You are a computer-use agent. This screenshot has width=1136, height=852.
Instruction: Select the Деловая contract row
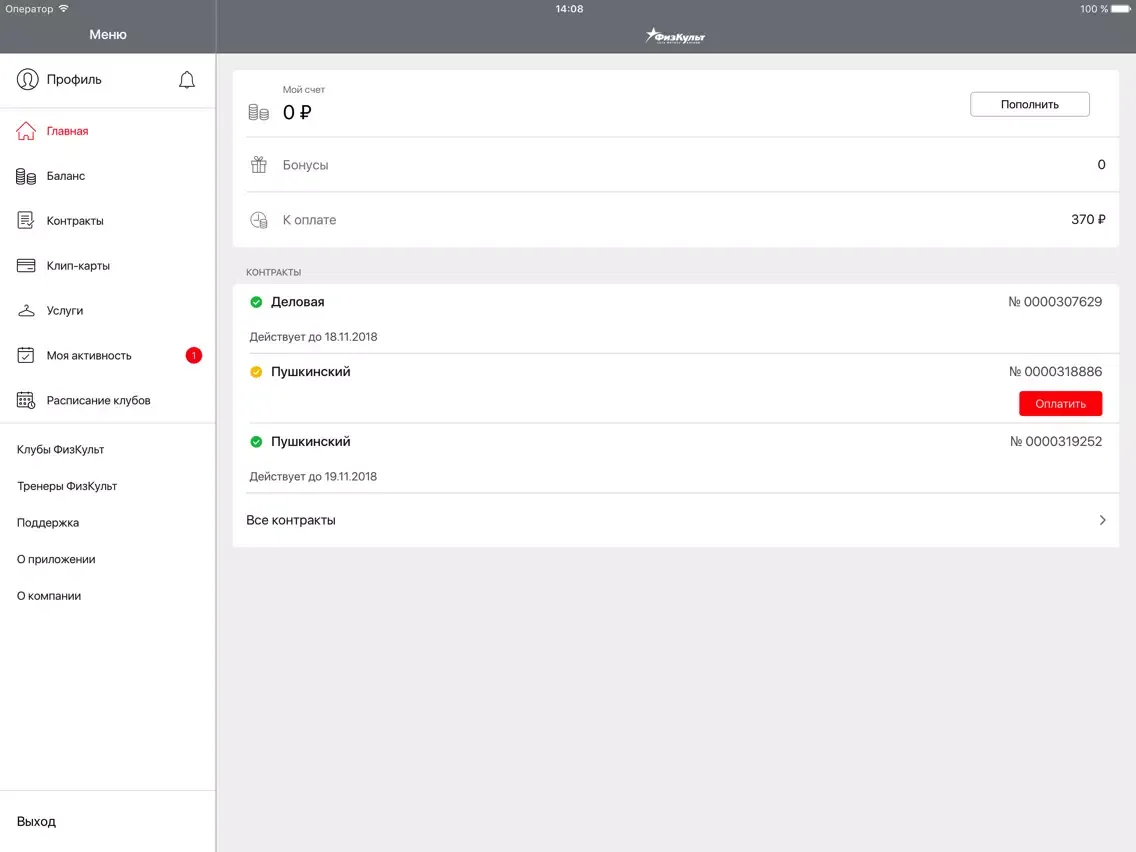pyautogui.click(x=675, y=319)
